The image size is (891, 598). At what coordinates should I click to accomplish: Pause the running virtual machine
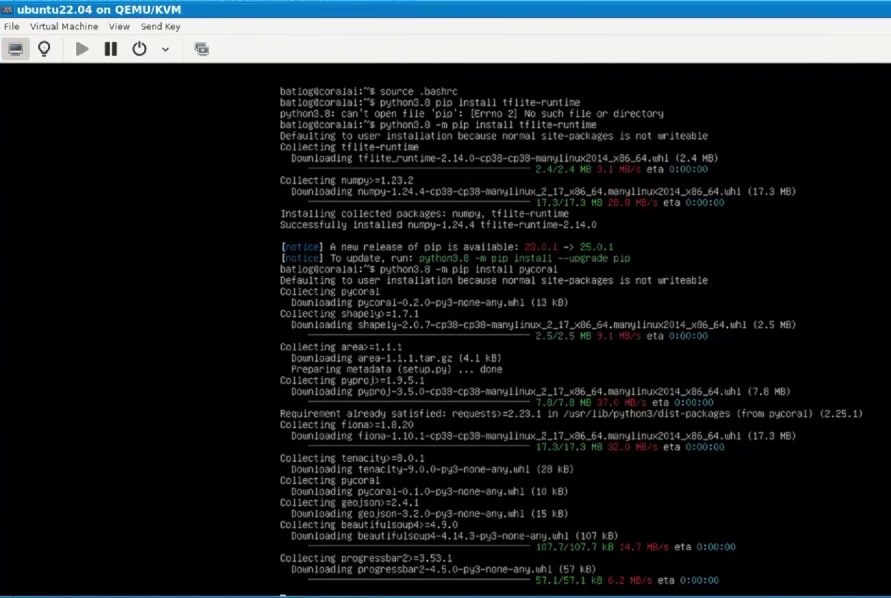(111, 49)
